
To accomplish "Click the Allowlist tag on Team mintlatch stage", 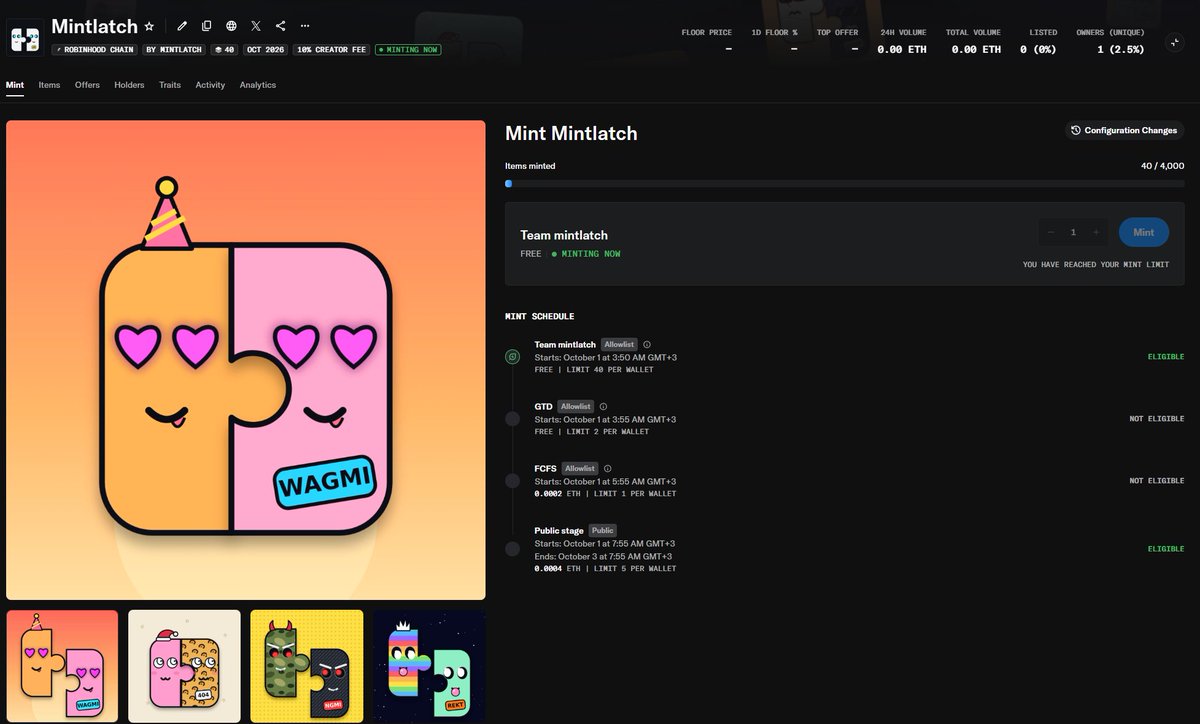I will pyautogui.click(x=619, y=344).
